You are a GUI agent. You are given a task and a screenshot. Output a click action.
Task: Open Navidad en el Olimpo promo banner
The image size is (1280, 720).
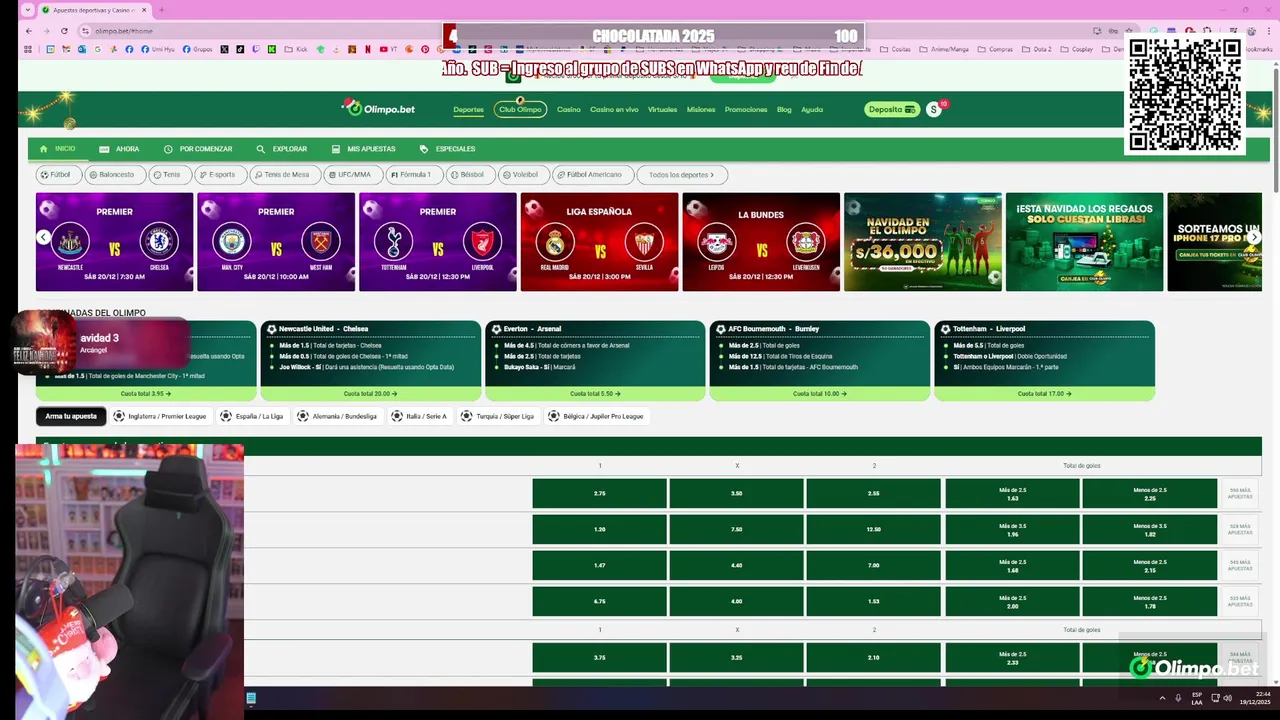click(x=923, y=242)
